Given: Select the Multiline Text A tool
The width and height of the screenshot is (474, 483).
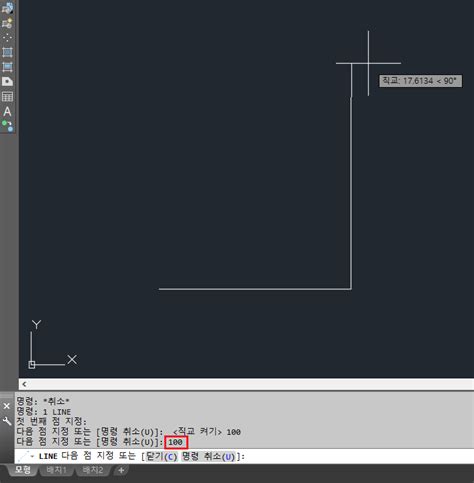Looking at the screenshot, I should [7, 111].
